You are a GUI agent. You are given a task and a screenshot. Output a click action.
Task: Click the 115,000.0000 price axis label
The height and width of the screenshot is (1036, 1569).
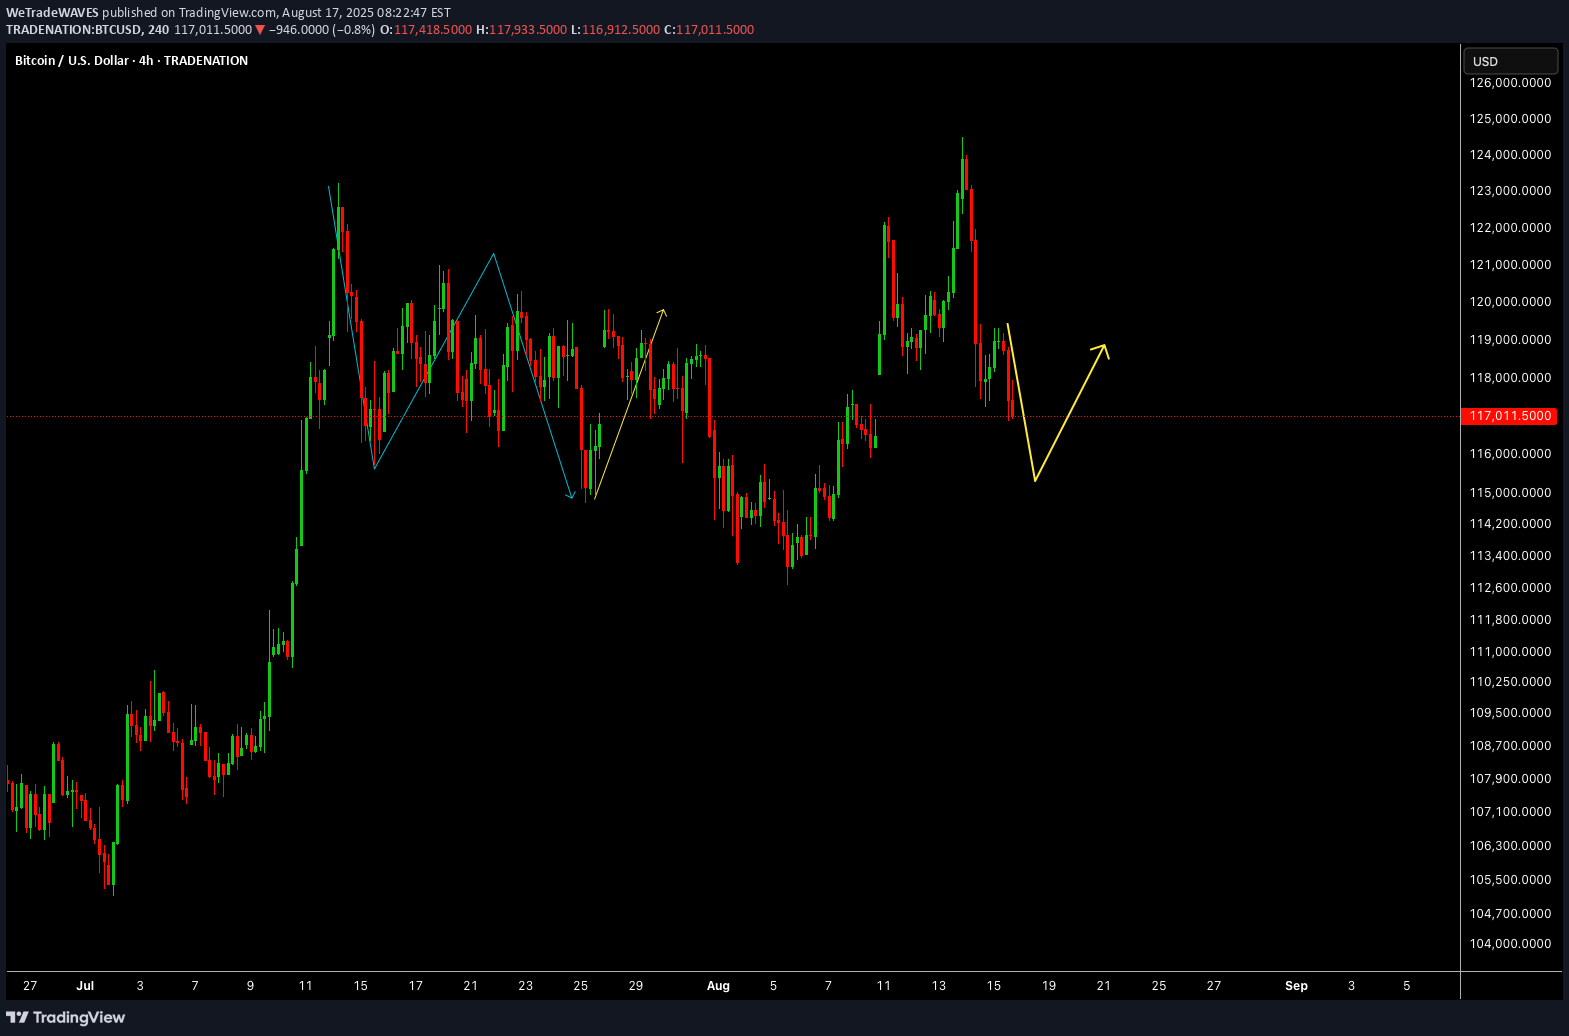click(1510, 492)
